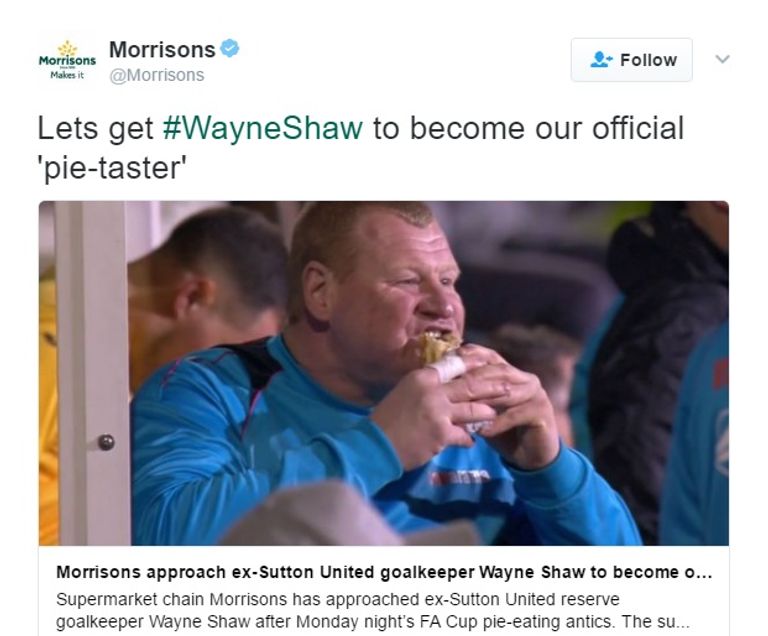Open the Morrisons profile avatar logo

click(x=67, y=60)
